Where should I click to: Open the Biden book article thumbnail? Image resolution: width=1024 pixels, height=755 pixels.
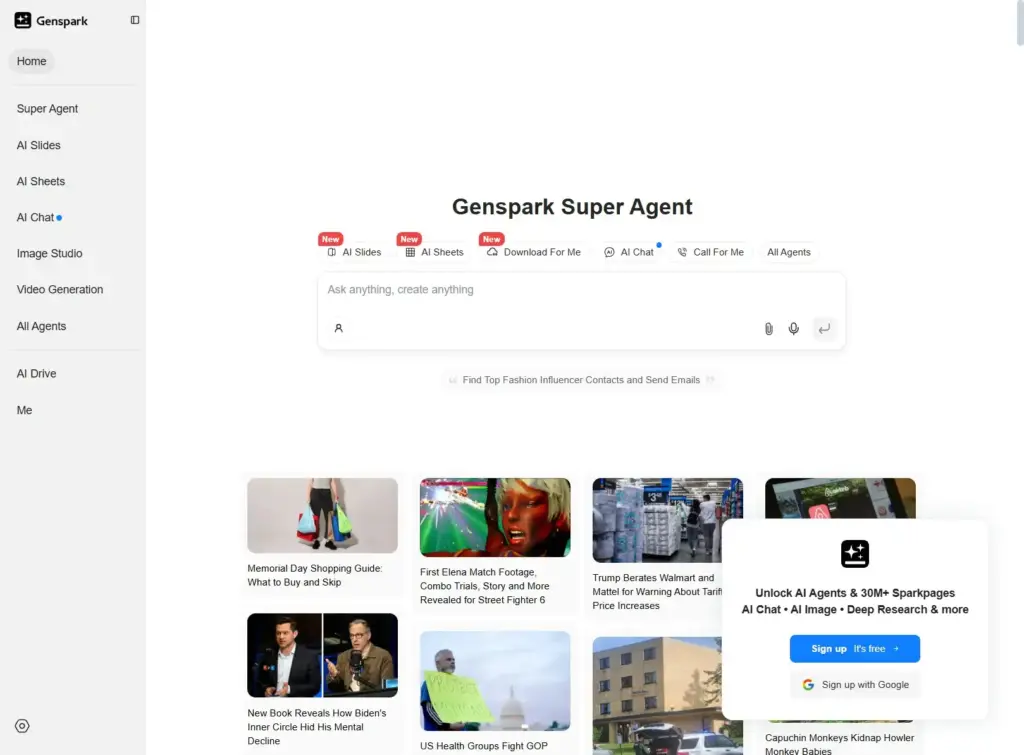tap(323, 655)
